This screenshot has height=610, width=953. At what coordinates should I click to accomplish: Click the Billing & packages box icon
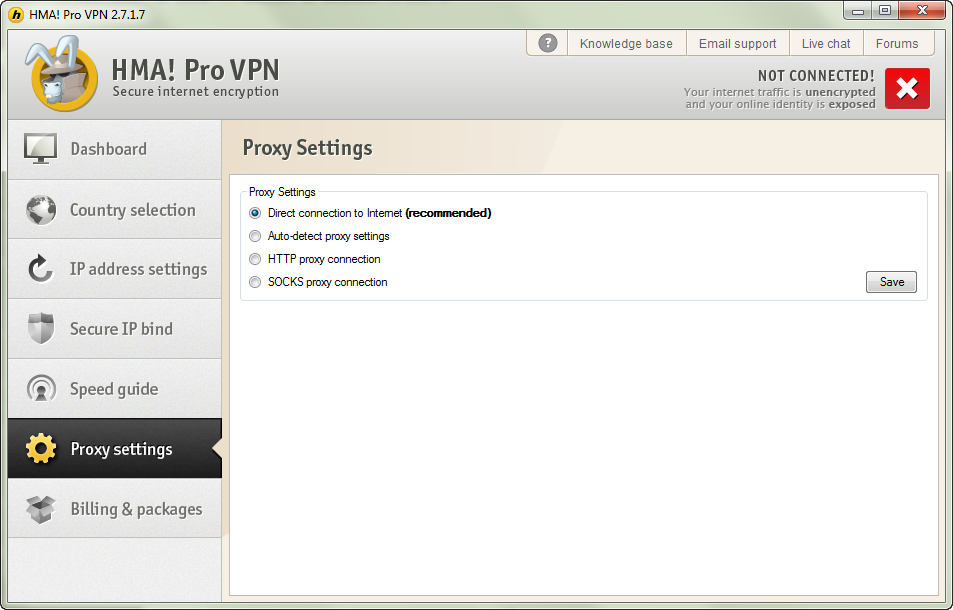pyautogui.click(x=41, y=509)
